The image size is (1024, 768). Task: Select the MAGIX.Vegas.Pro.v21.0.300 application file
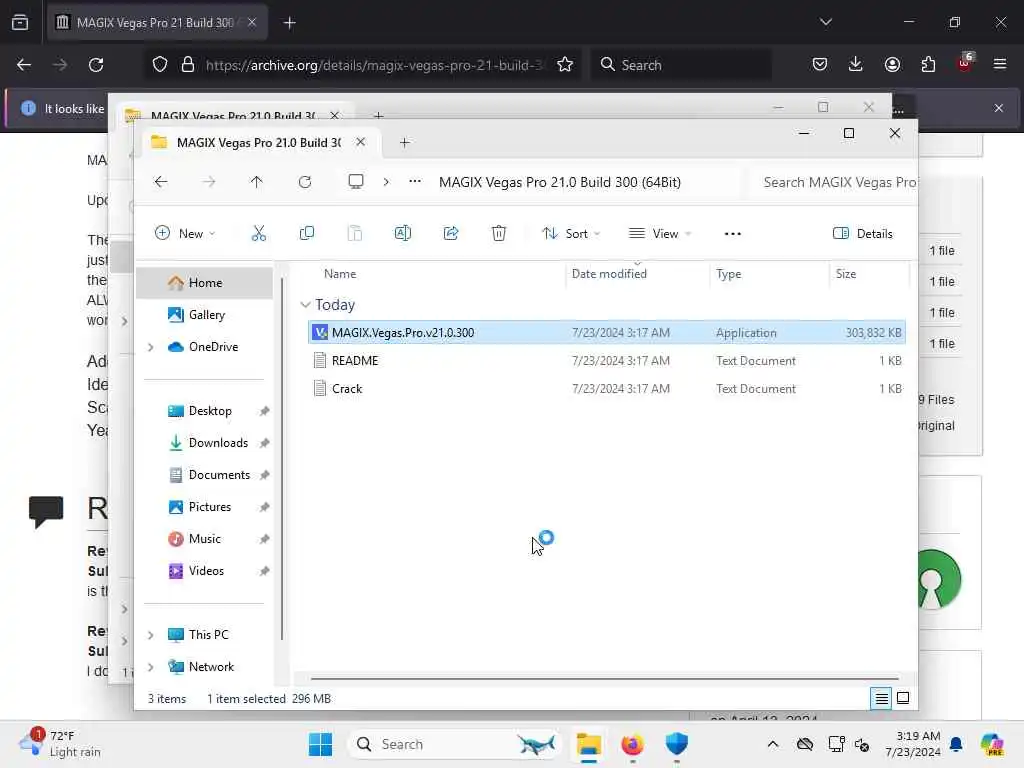[607, 332]
